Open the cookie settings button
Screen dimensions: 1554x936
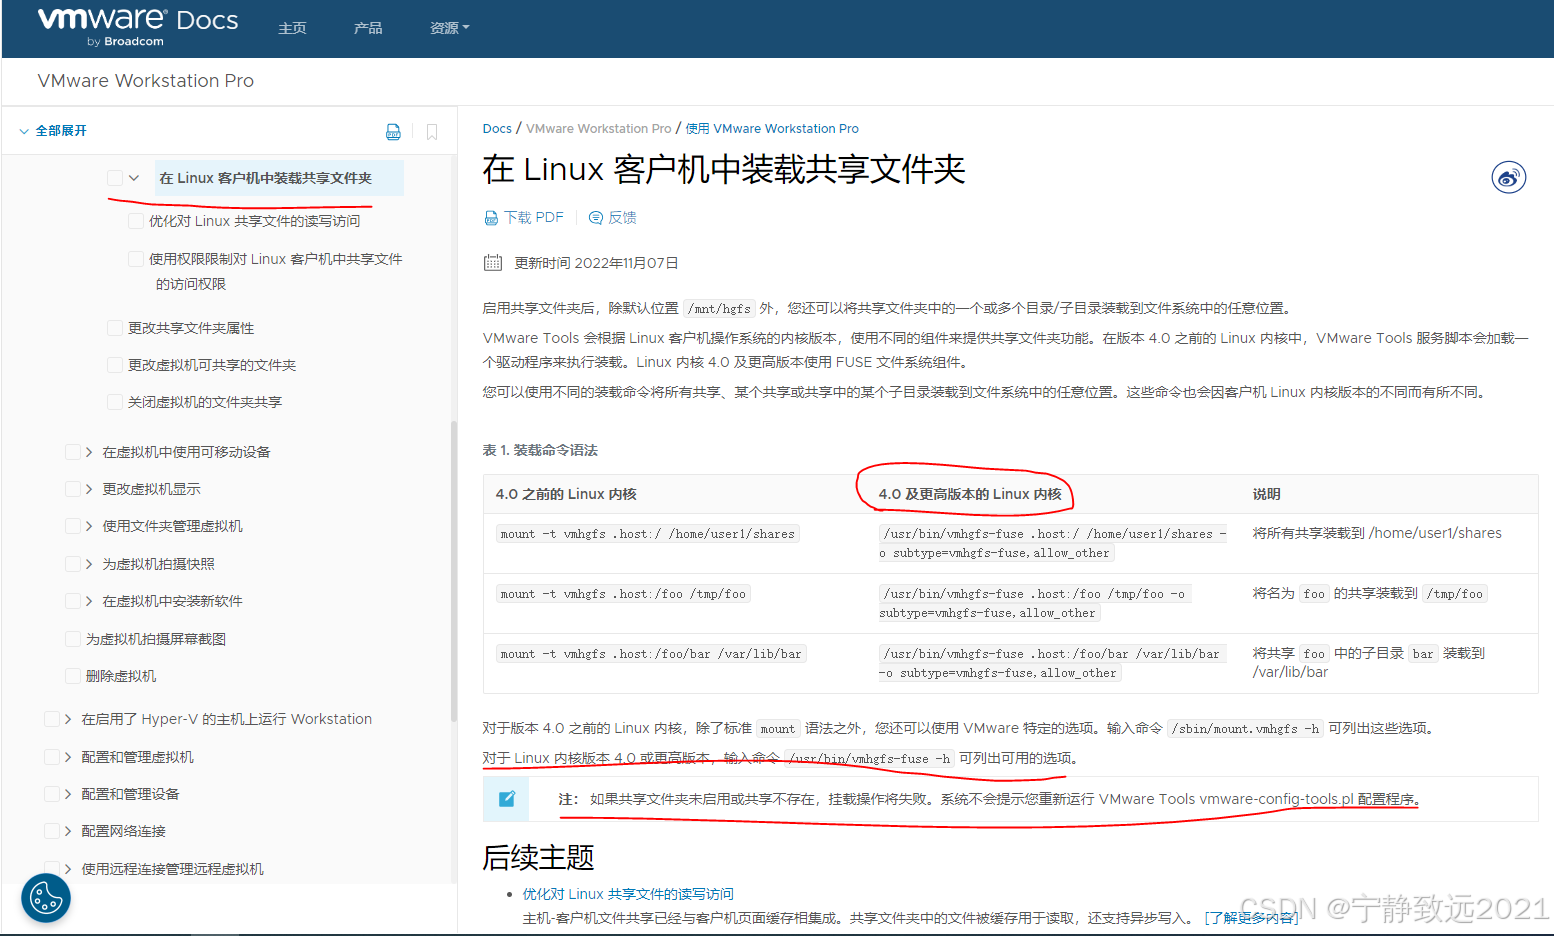click(46, 898)
